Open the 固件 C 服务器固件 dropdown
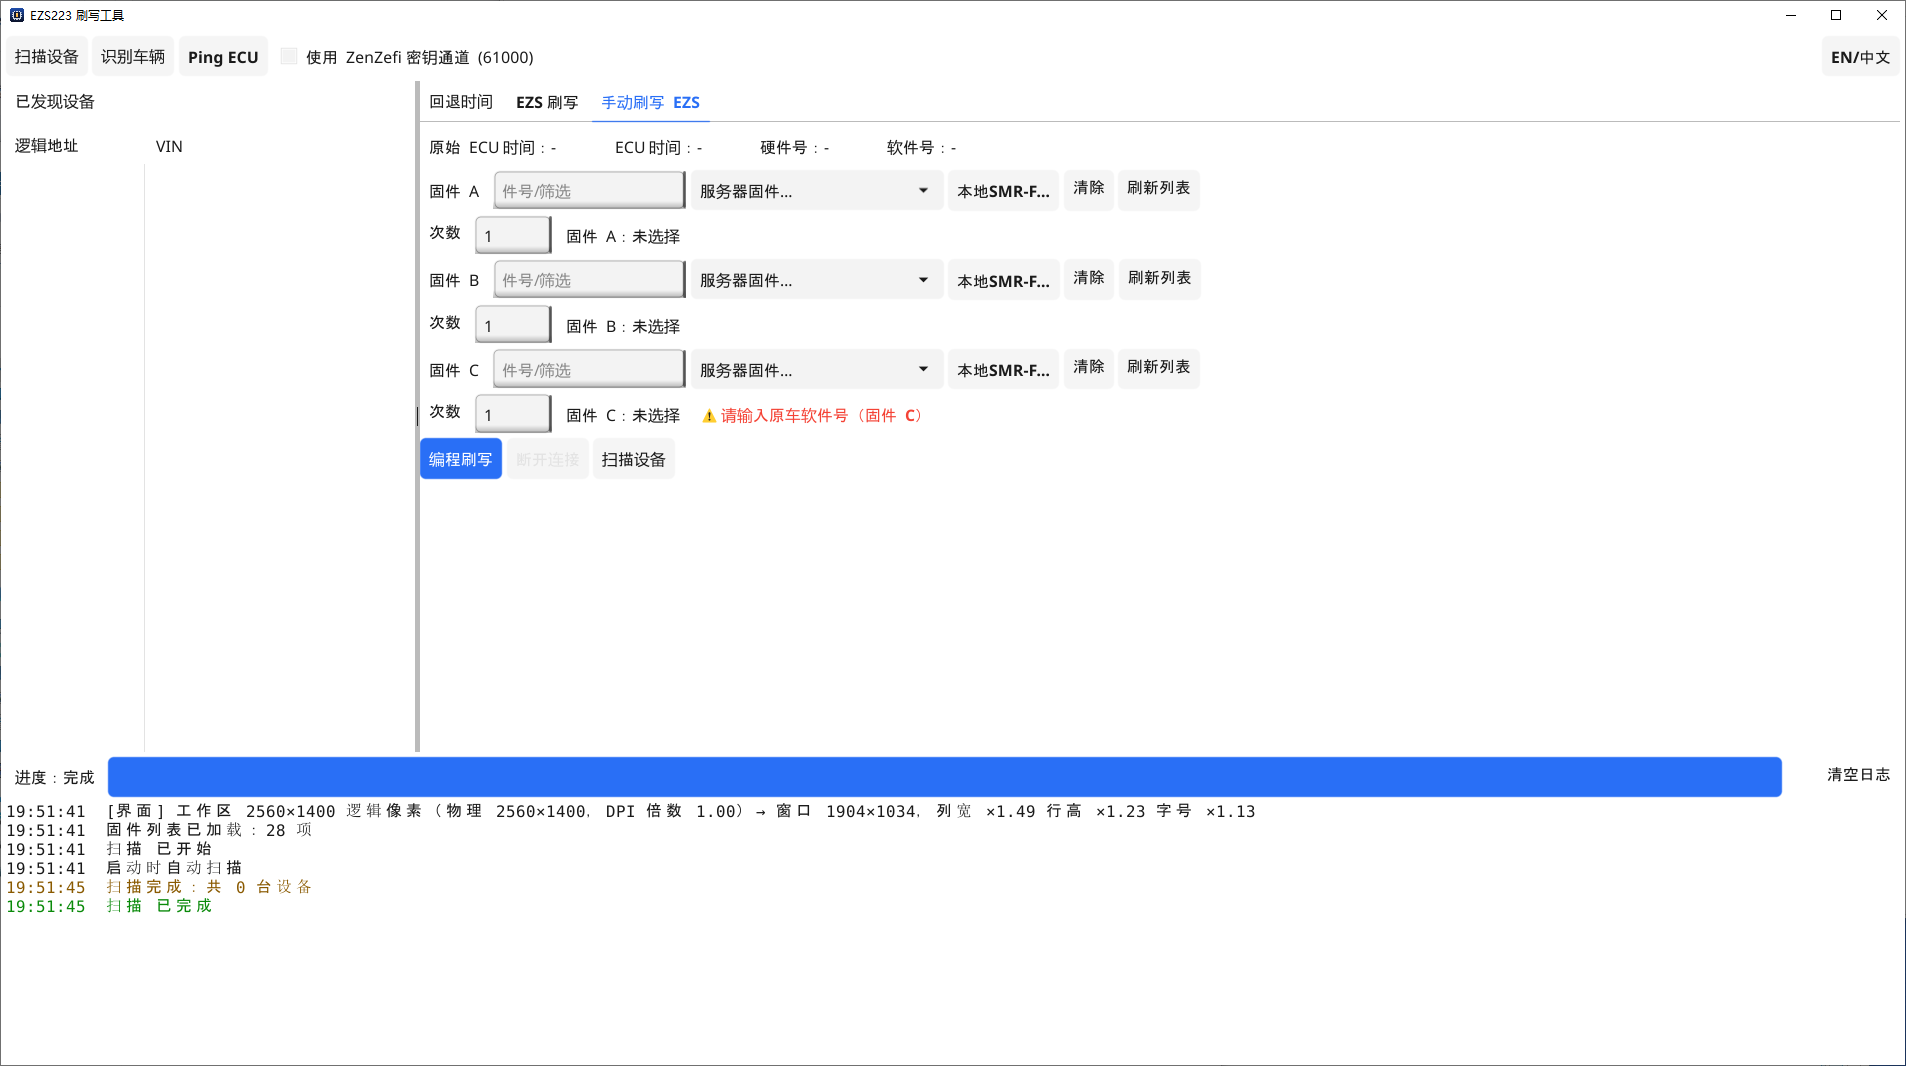Screen dimensions: 1906x1066 [x=816, y=369]
